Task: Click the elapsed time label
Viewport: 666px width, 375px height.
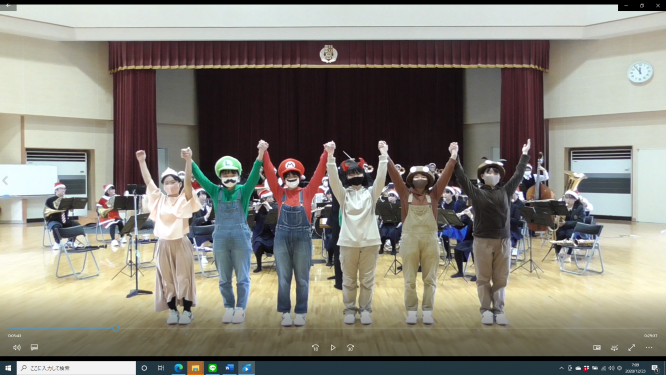Action: click(14, 336)
